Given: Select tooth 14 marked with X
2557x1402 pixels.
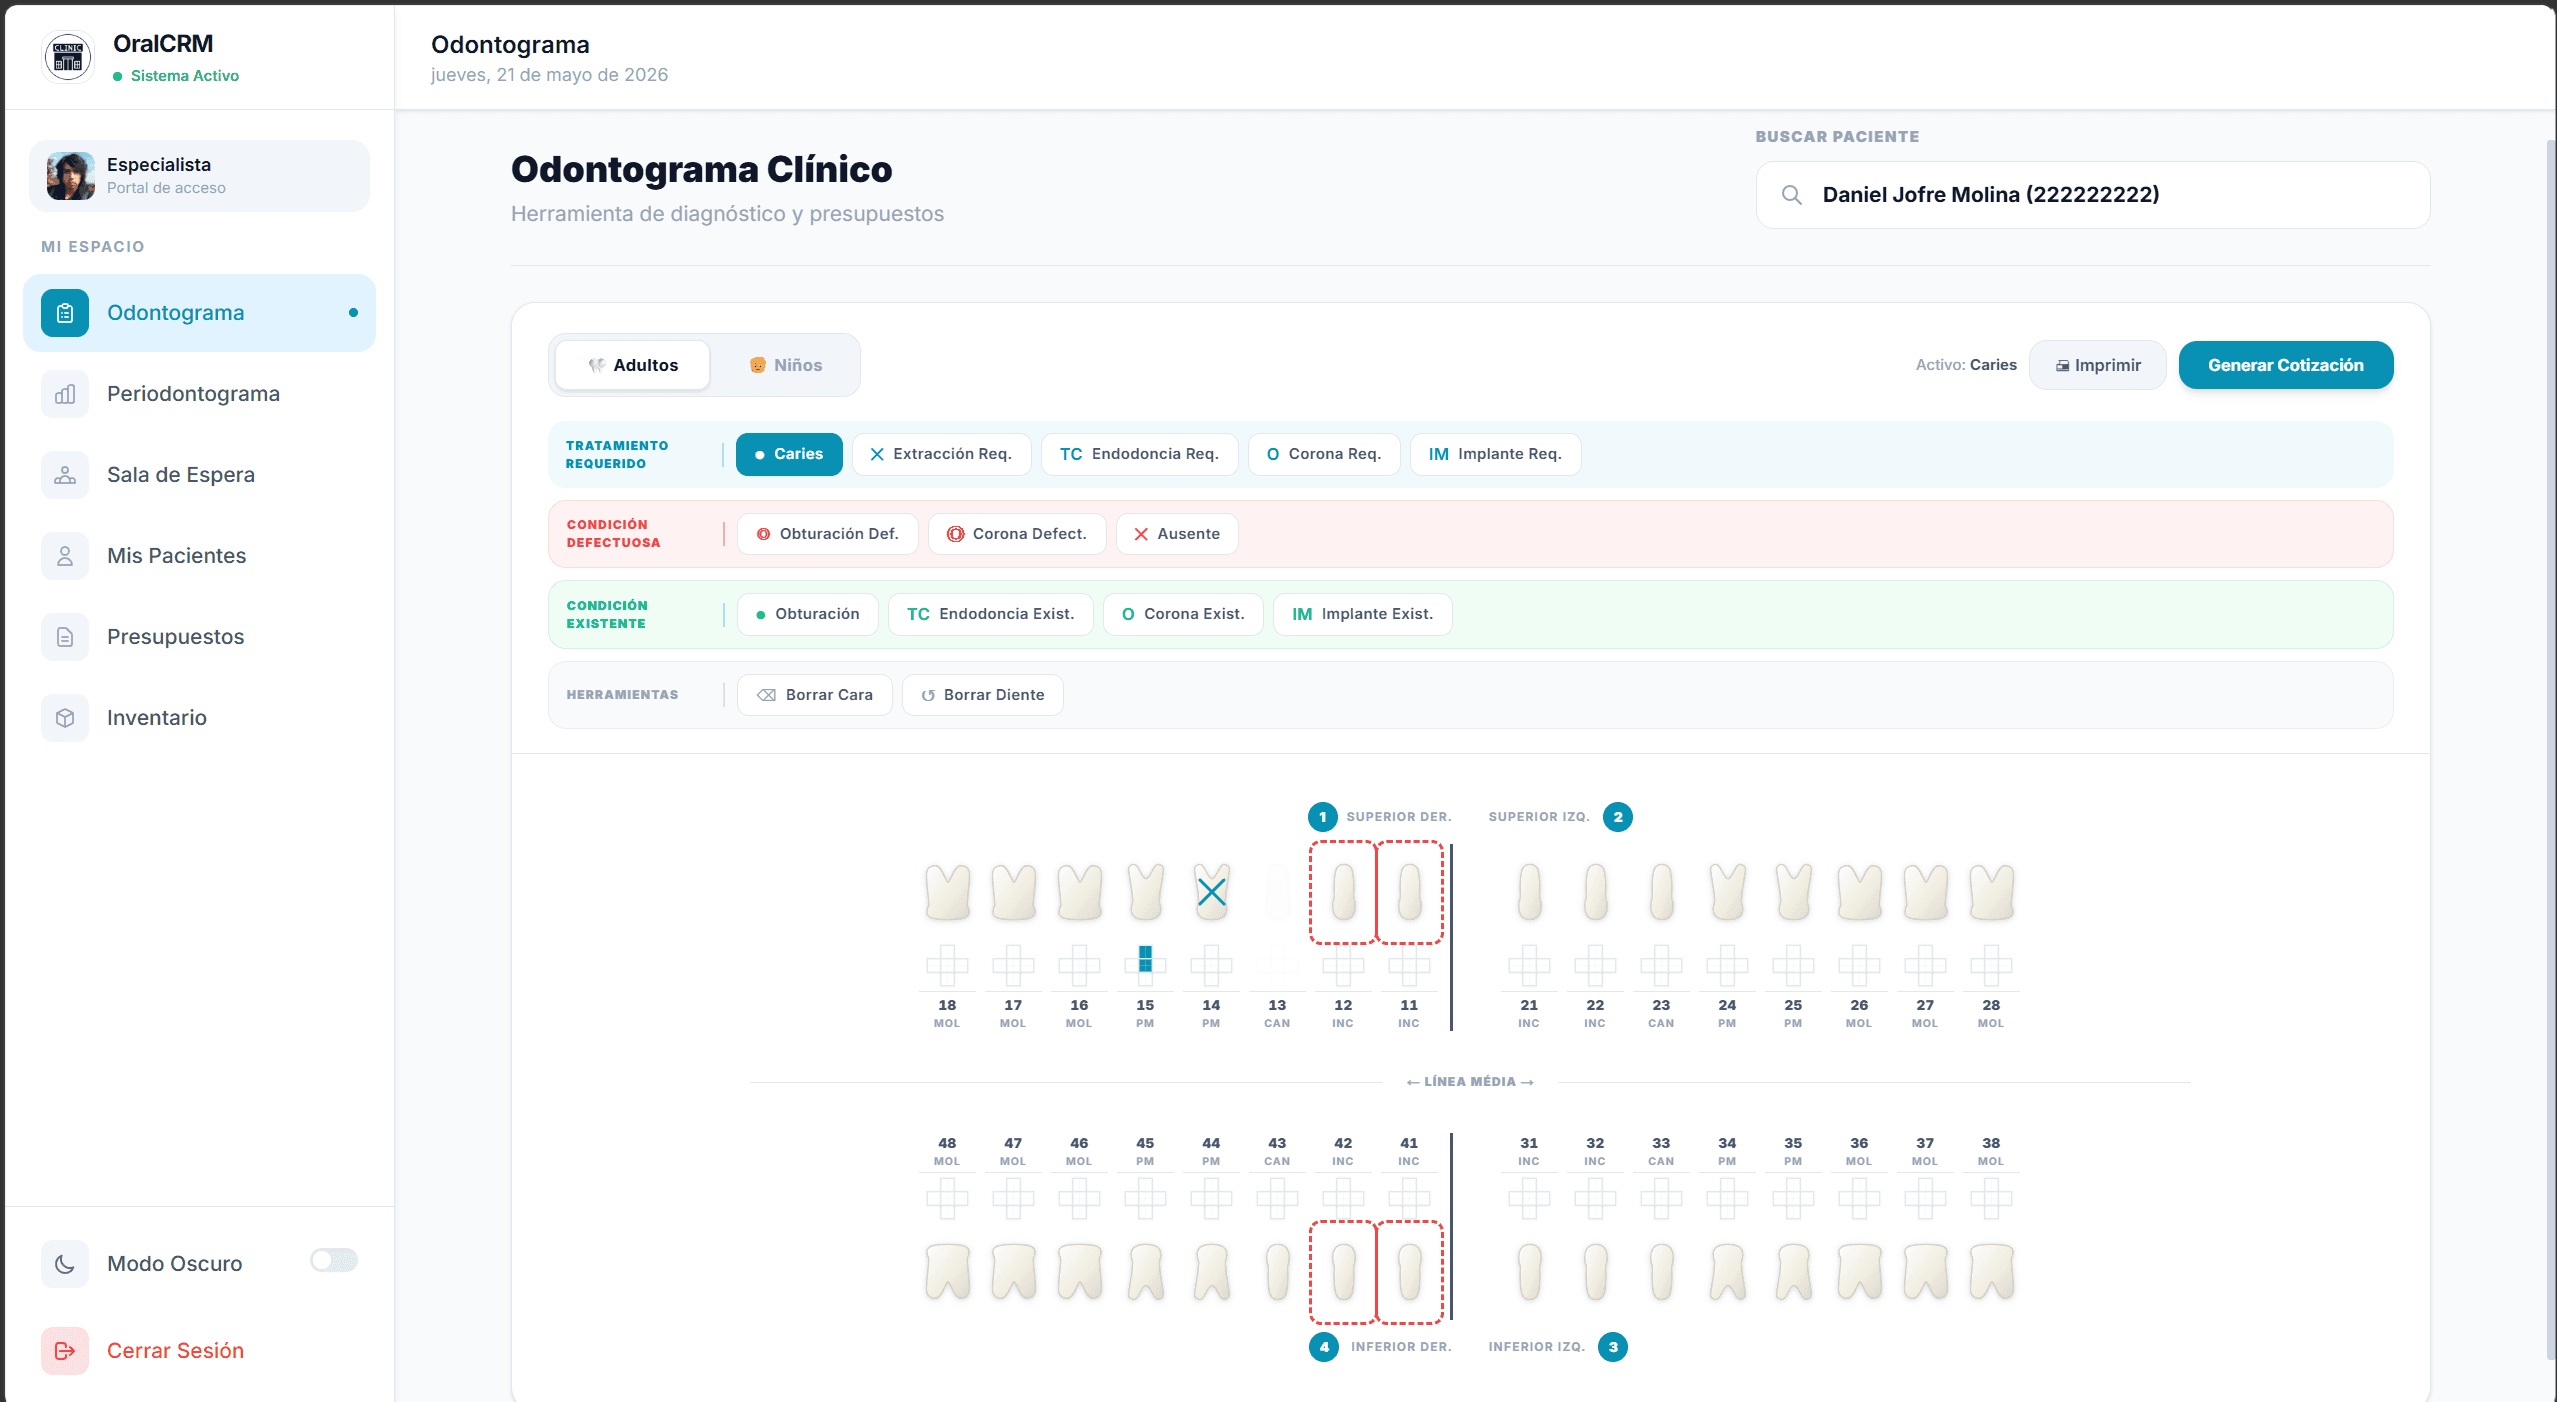Looking at the screenshot, I should click(x=1211, y=892).
